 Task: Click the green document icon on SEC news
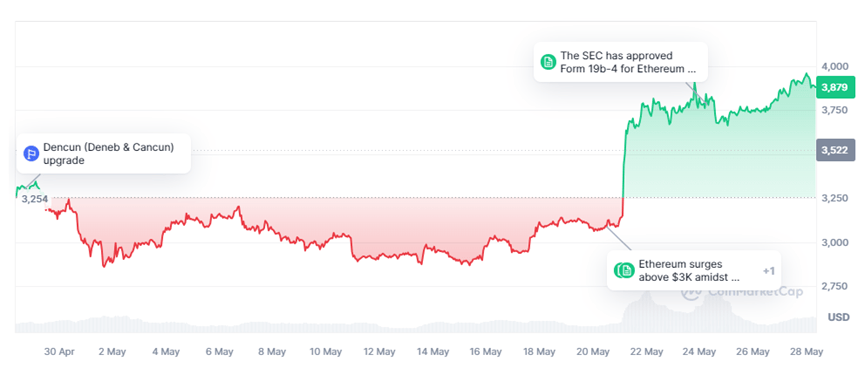(x=548, y=62)
